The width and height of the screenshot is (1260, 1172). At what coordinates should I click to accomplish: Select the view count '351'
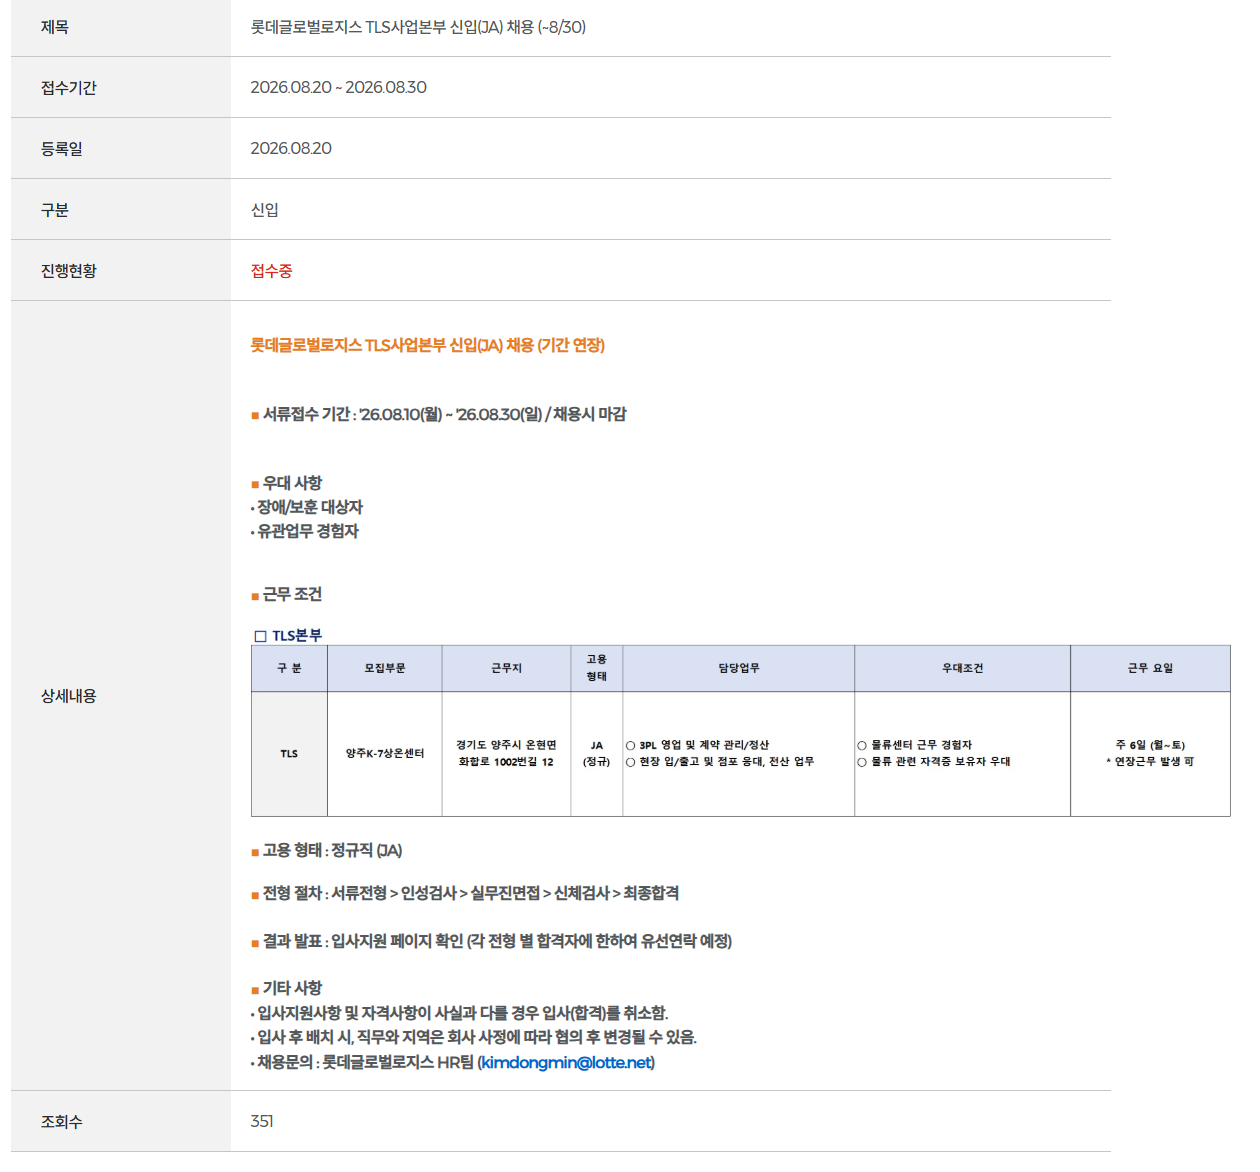tap(262, 1121)
